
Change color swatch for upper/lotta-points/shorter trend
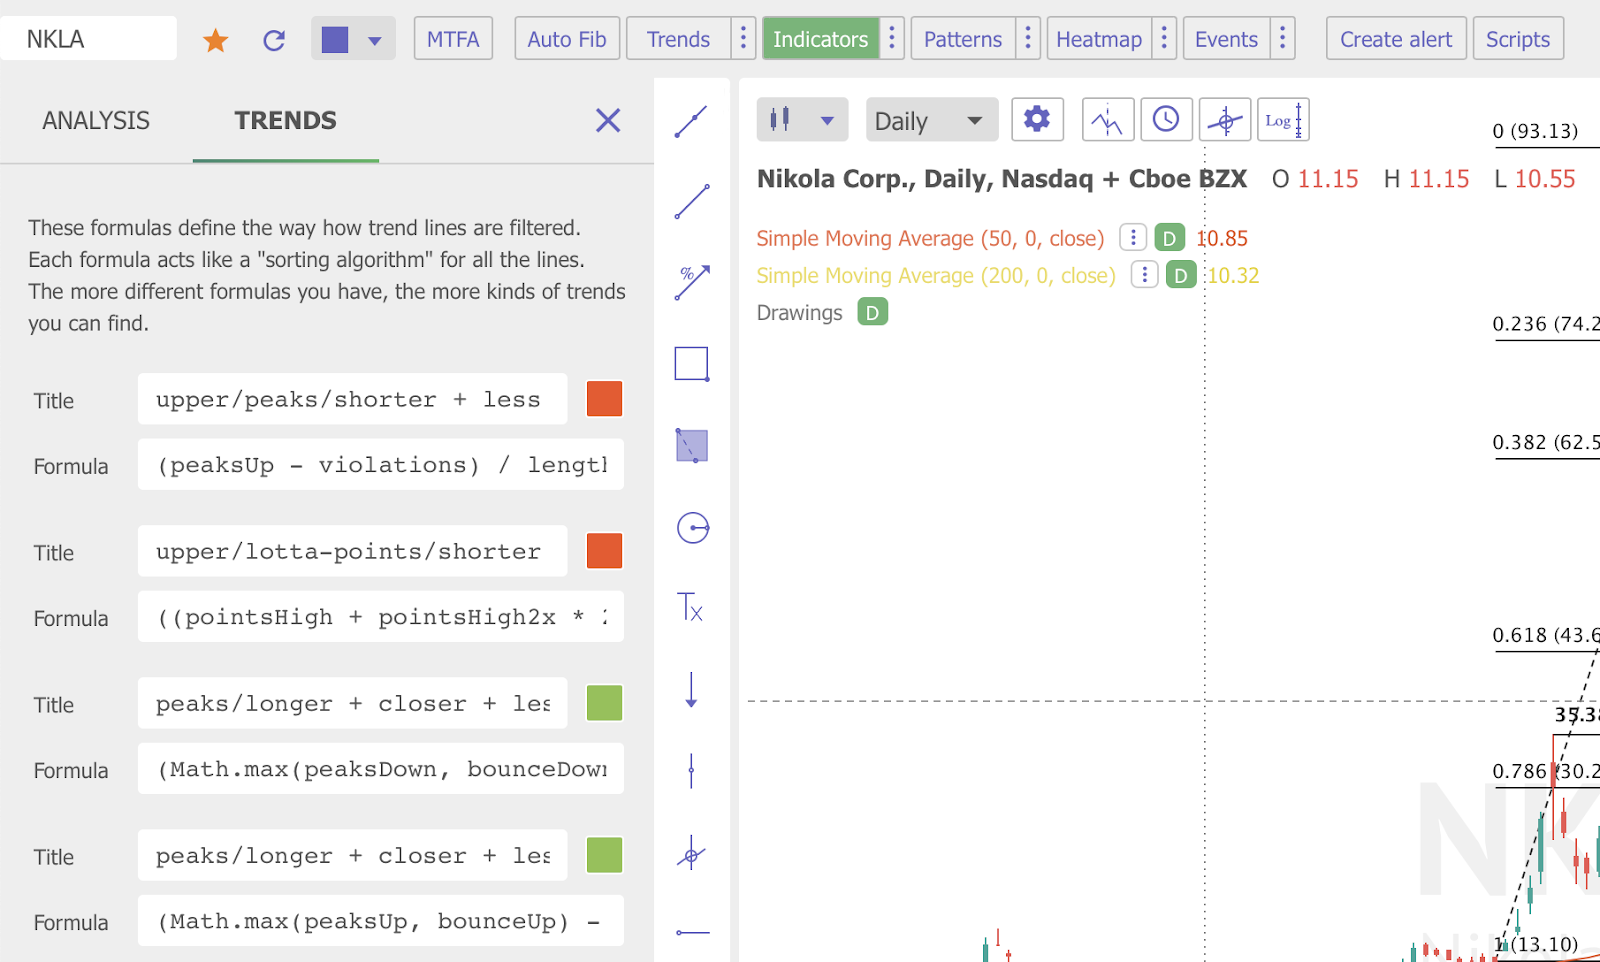click(x=604, y=551)
